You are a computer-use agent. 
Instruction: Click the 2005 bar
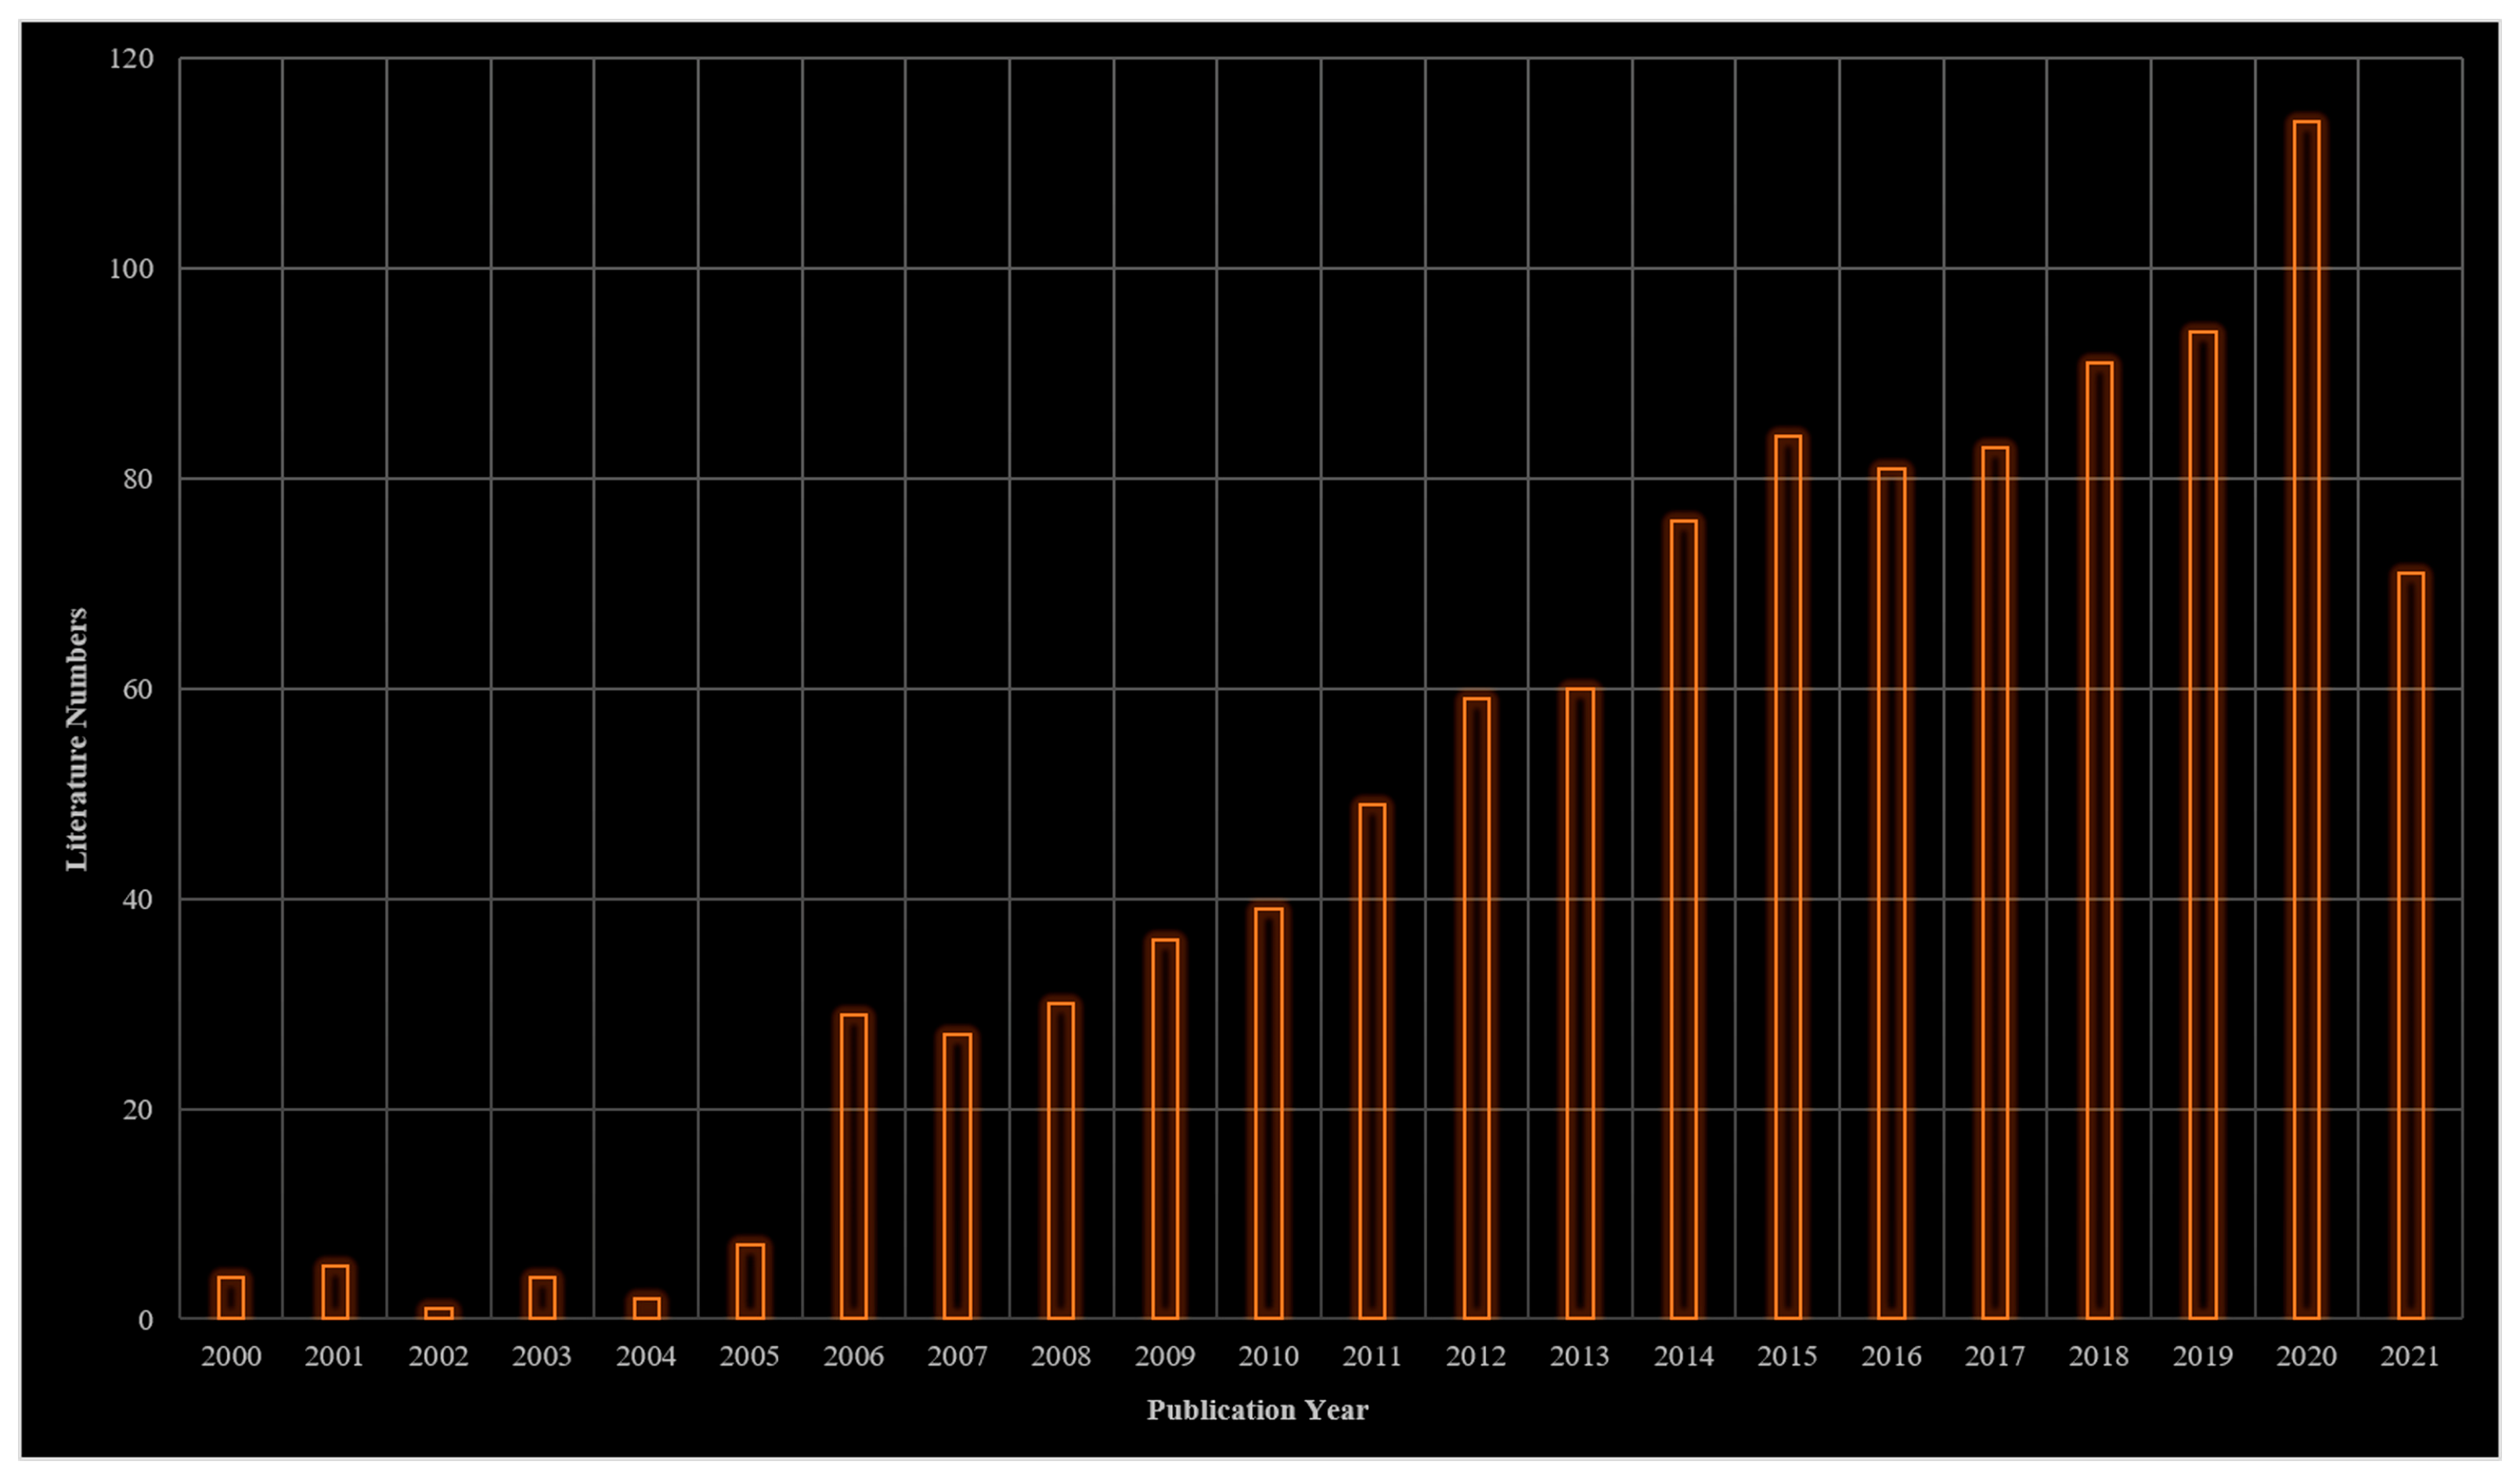(750, 1282)
